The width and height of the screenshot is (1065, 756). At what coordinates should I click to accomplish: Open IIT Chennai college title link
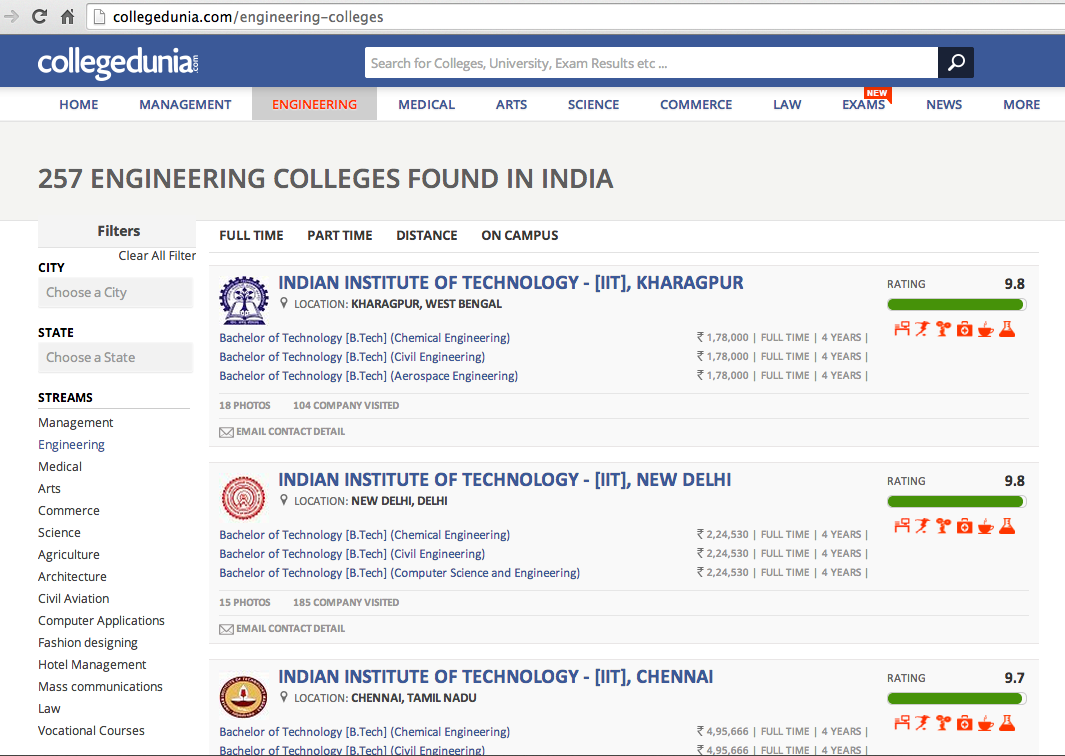coord(496,677)
